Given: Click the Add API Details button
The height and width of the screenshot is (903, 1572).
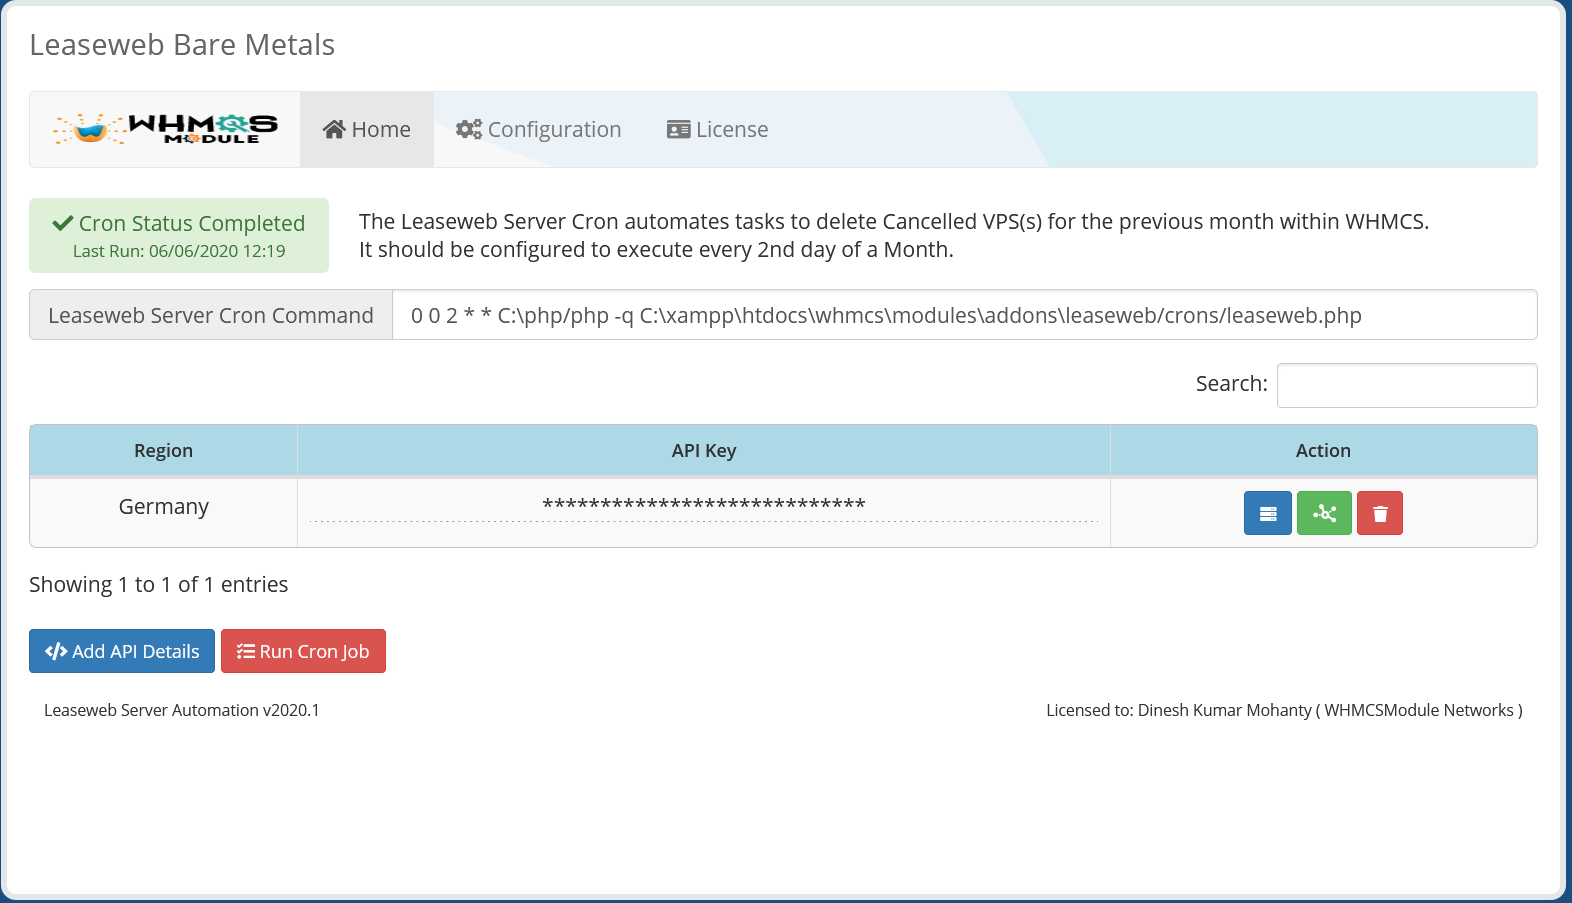Looking at the screenshot, I should click(x=122, y=651).
